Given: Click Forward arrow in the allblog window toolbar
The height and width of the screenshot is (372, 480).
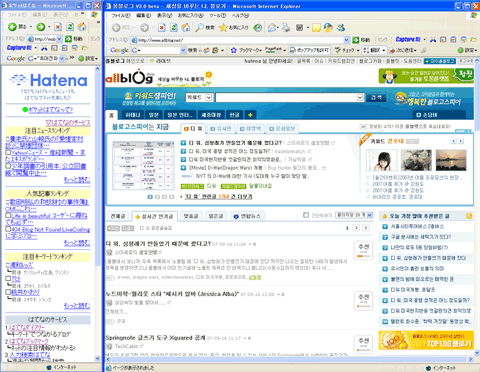Looking at the screenshot, I should click(x=145, y=28).
